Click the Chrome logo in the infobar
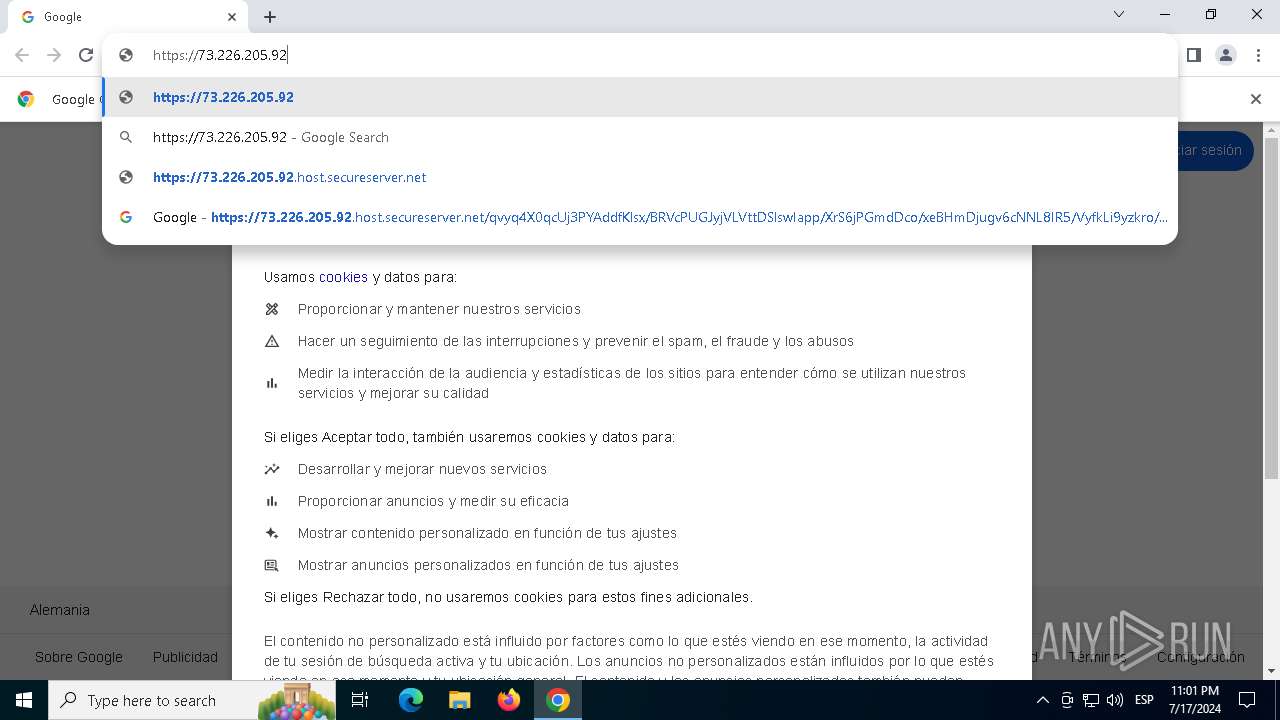Viewport: 1280px width, 720px height. [26, 99]
